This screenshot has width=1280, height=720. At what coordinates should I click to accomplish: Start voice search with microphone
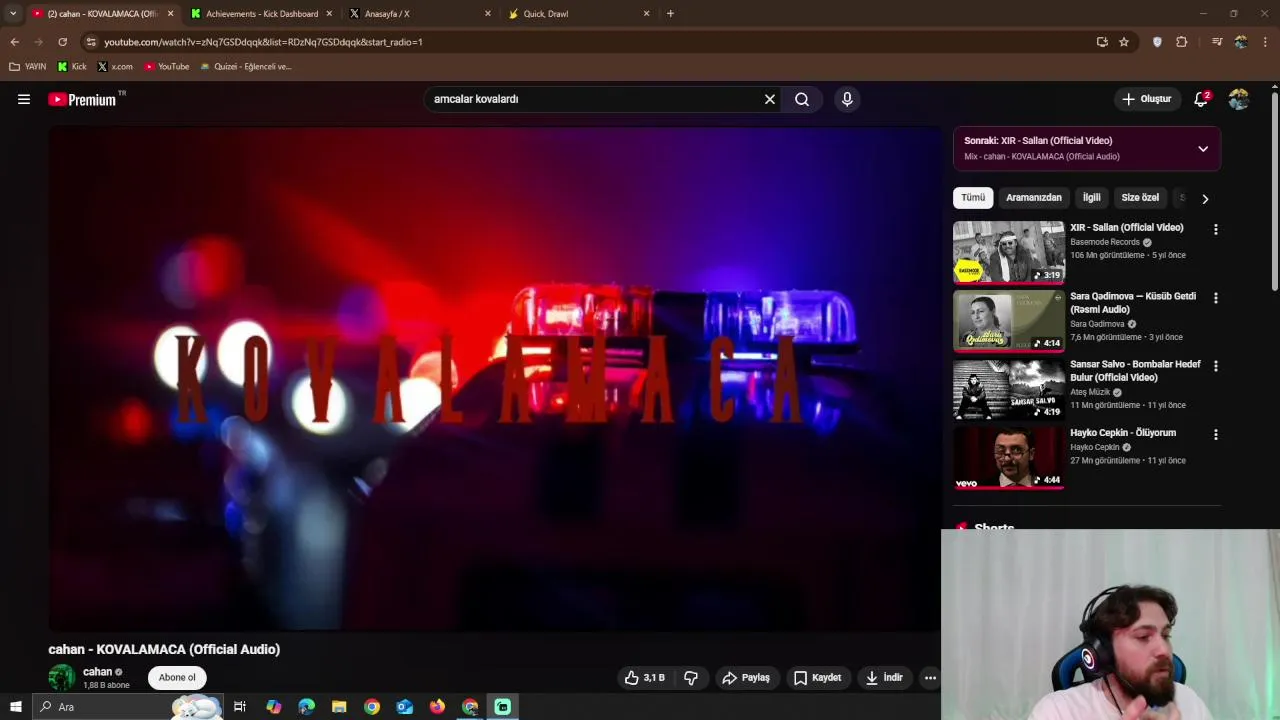847,99
